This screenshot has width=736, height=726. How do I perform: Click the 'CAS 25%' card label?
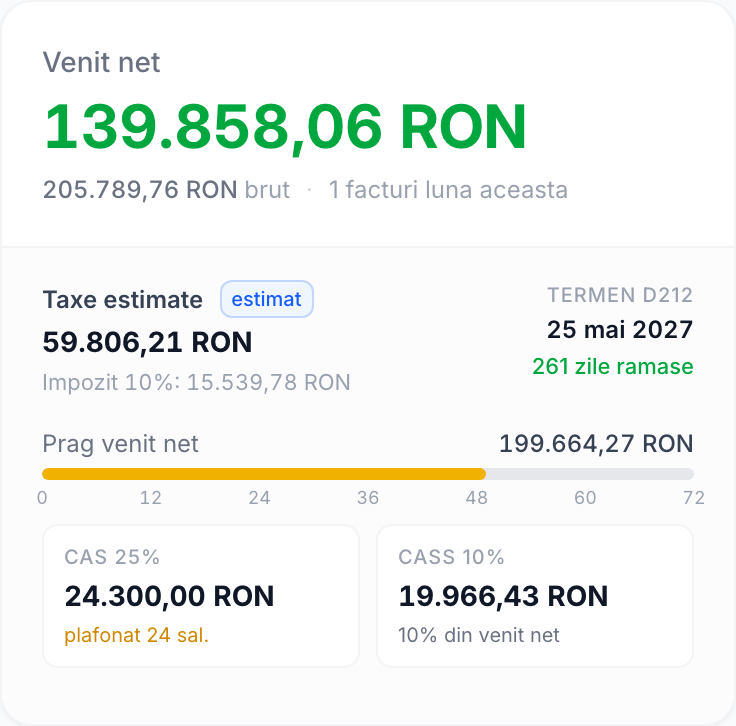coord(112,557)
